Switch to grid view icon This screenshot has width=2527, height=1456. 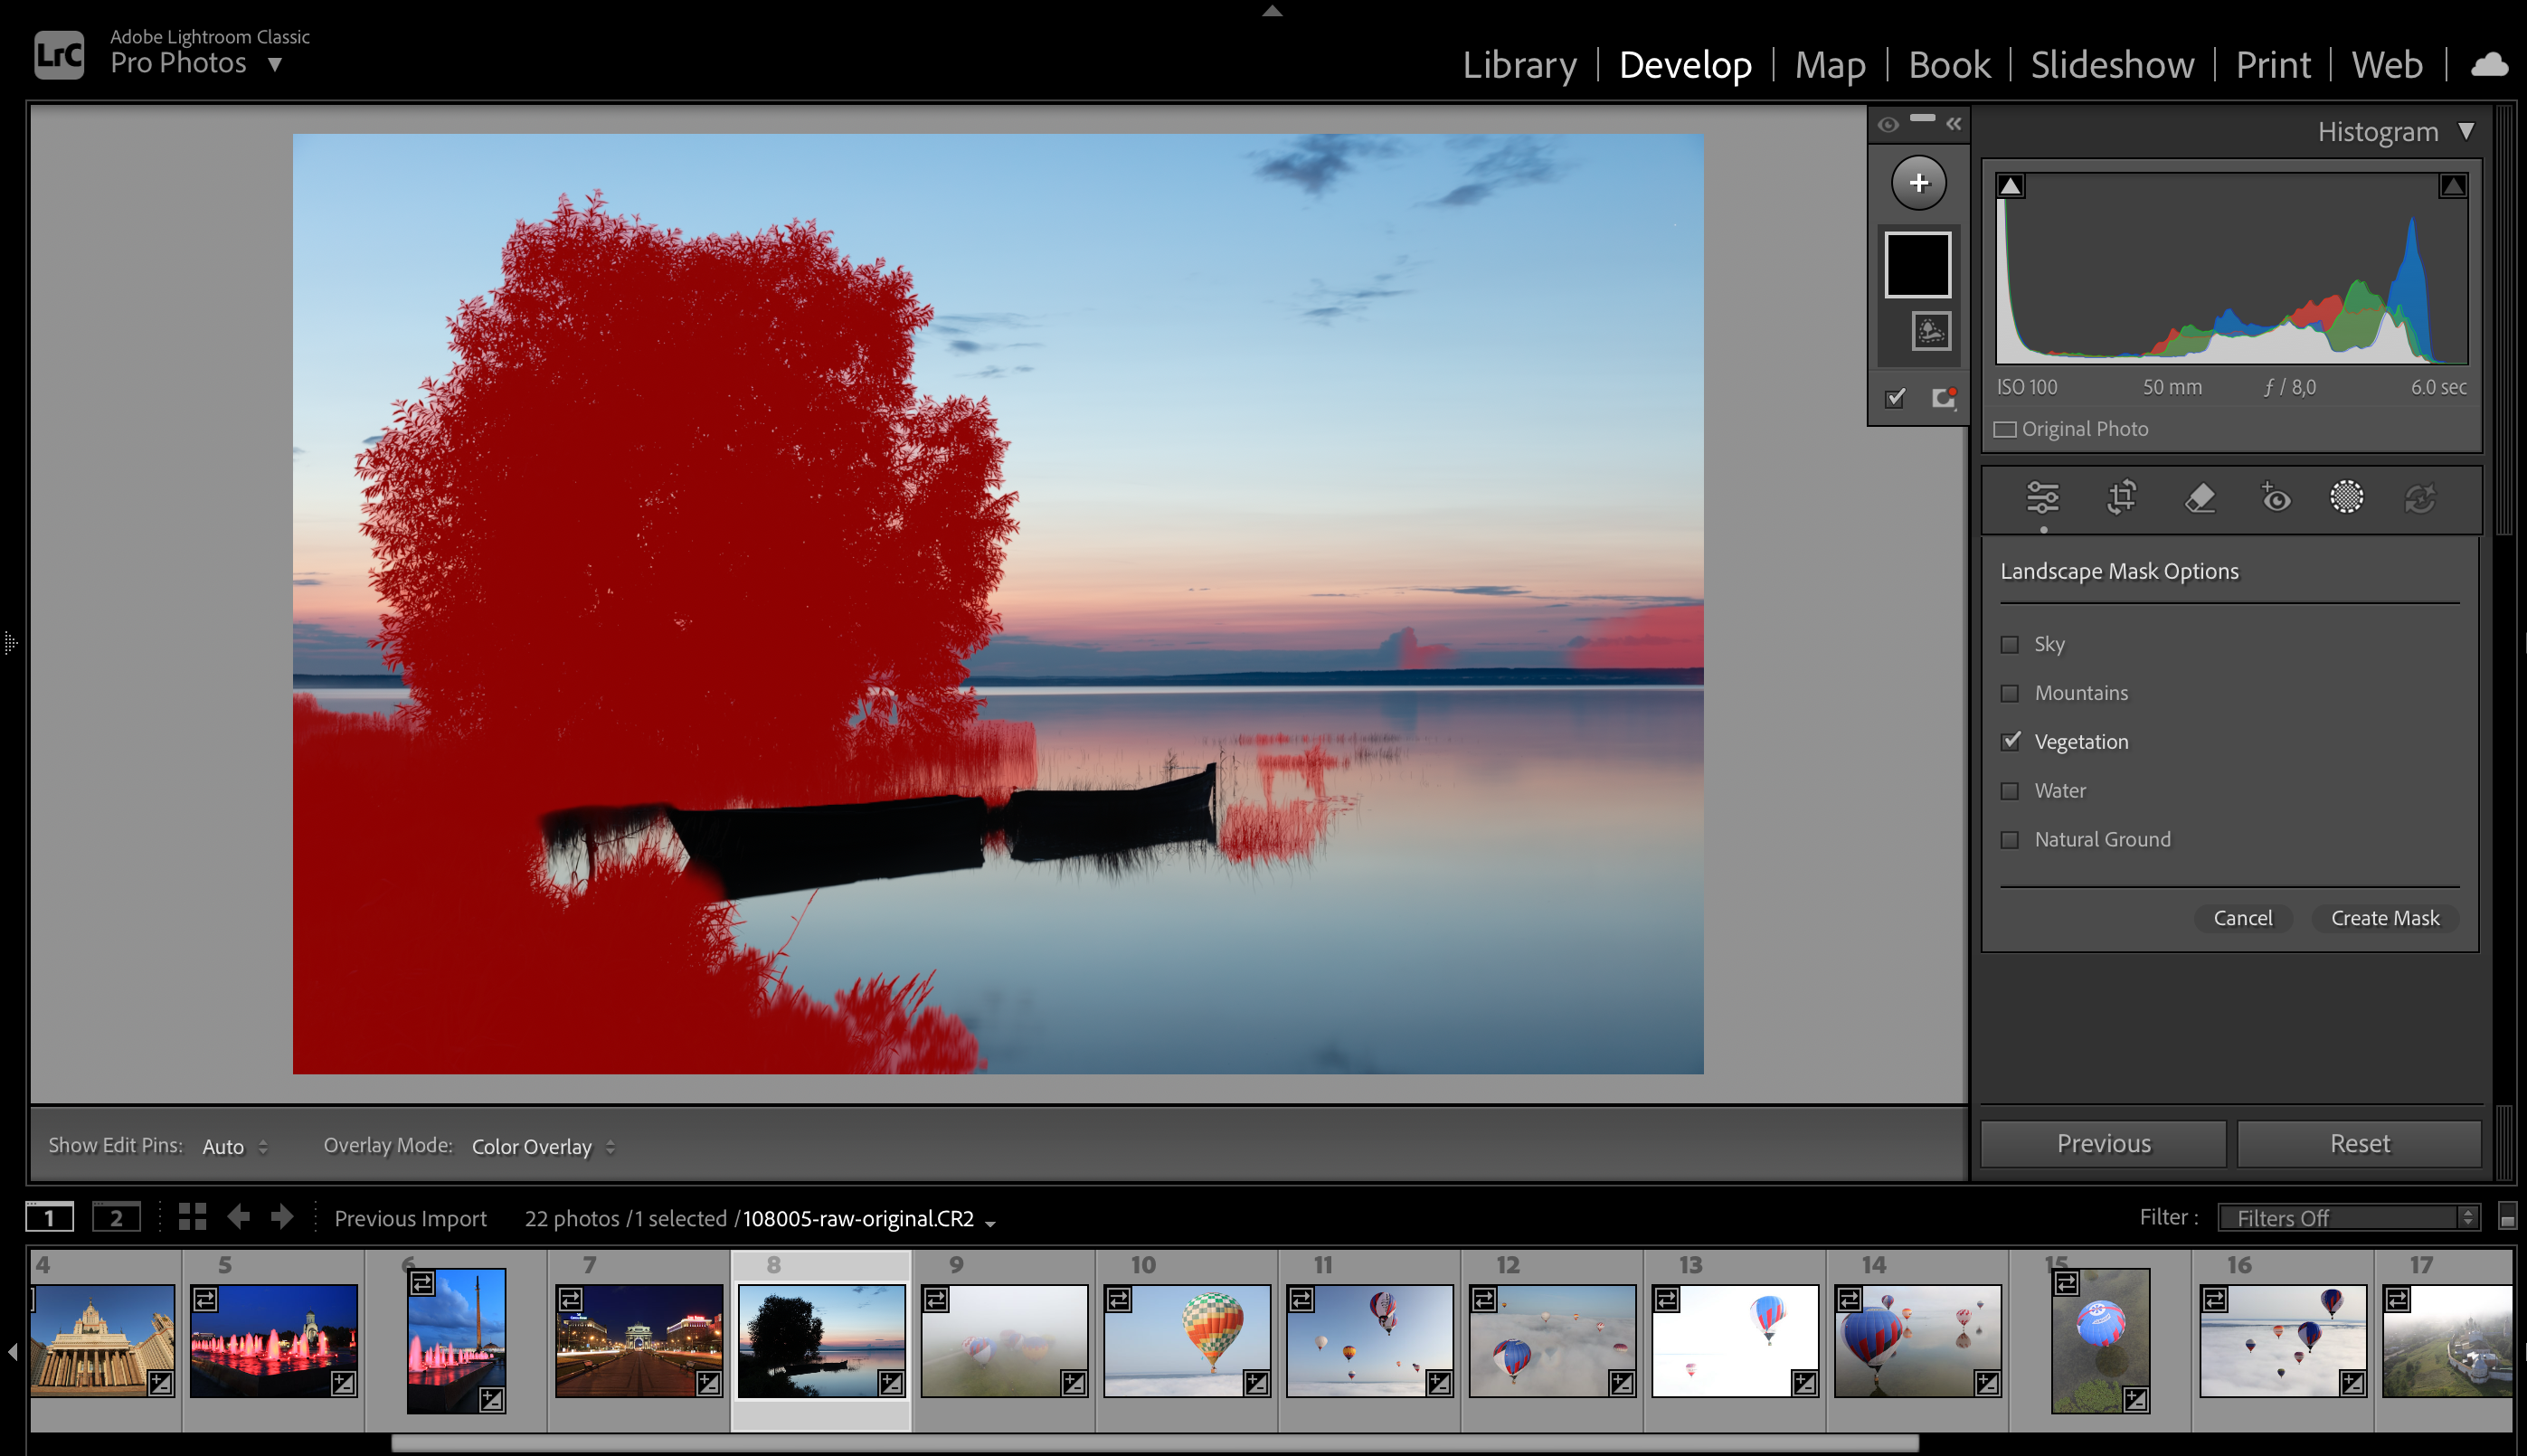tap(192, 1217)
